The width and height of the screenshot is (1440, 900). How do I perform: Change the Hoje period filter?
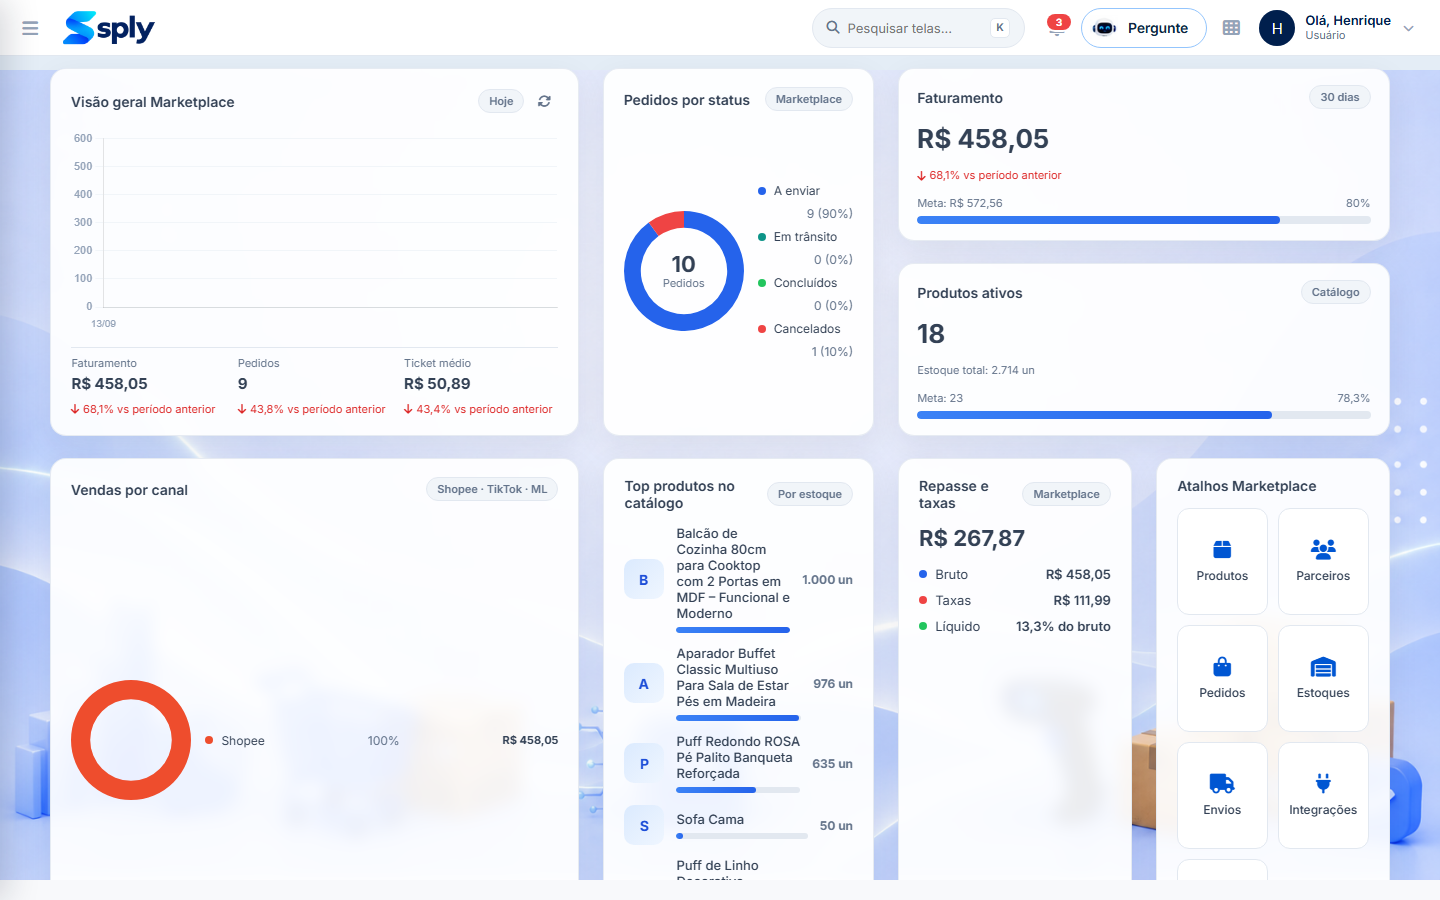tap(501, 101)
